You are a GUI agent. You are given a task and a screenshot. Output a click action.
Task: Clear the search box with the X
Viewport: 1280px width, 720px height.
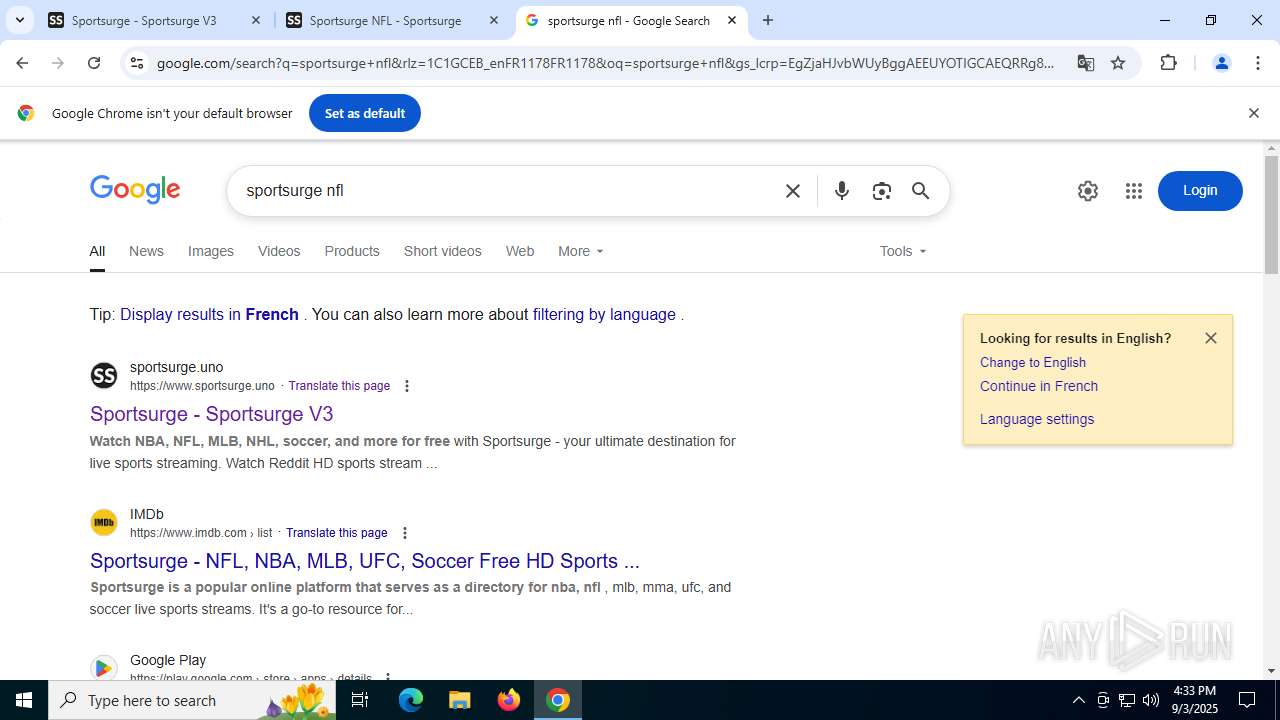point(793,191)
